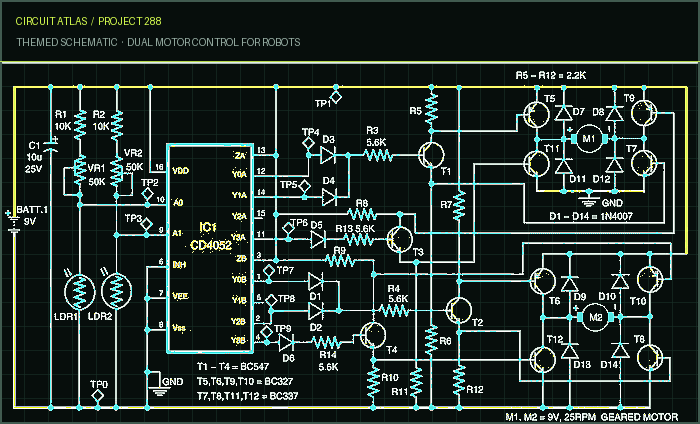The width and height of the screenshot is (700, 424).
Task: Click the LDR2 photoresistor symbol
Action: click(x=117, y=291)
